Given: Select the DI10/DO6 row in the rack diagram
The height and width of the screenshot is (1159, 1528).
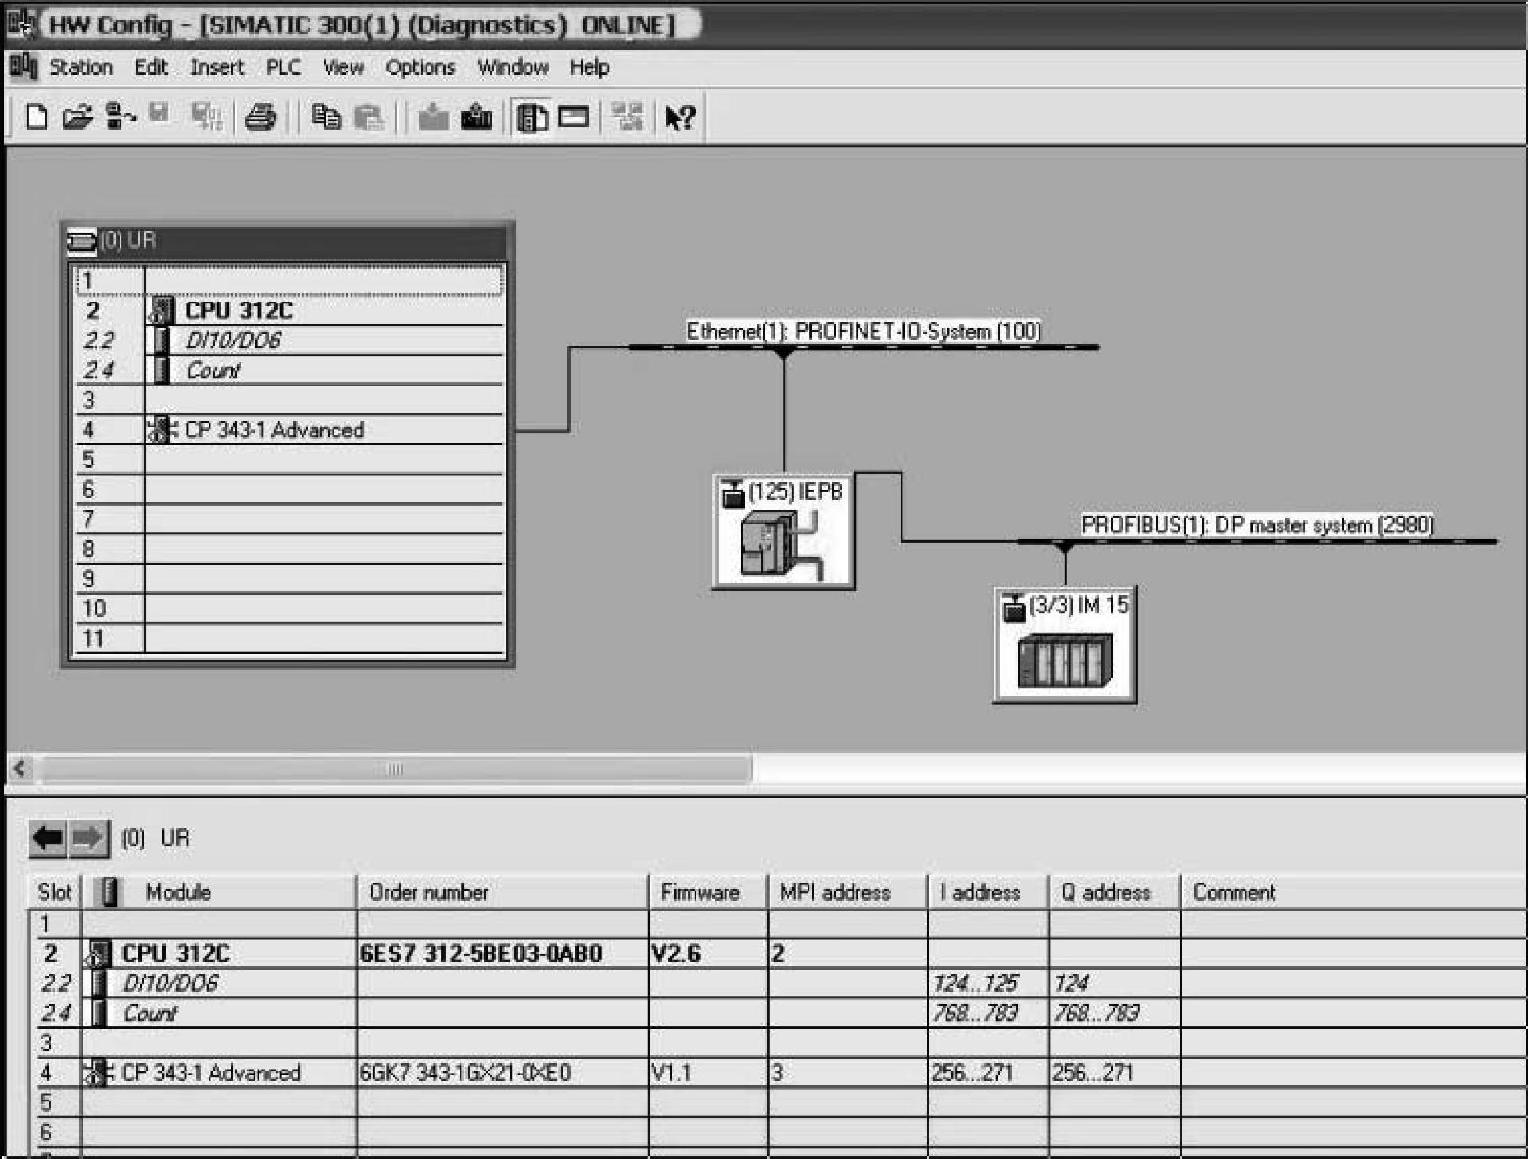Looking at the screenshot, I should point(290,341).
